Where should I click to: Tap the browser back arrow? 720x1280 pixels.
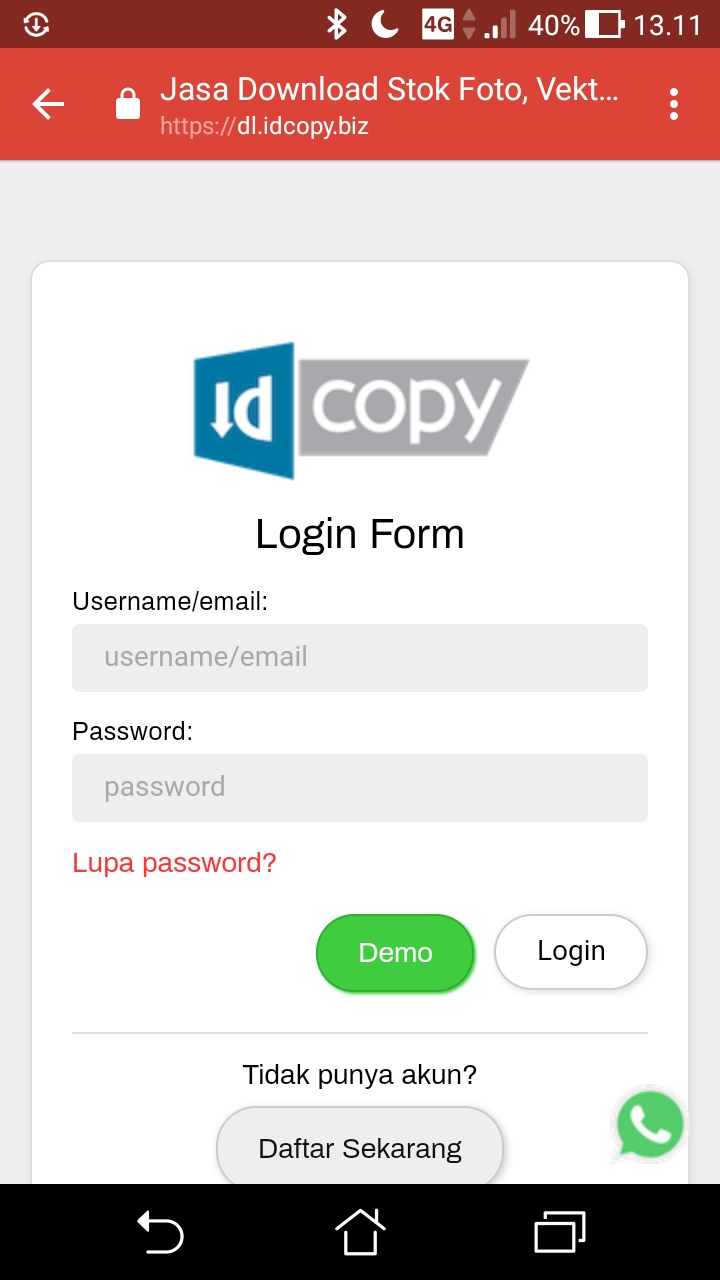(x=48, y=104)
